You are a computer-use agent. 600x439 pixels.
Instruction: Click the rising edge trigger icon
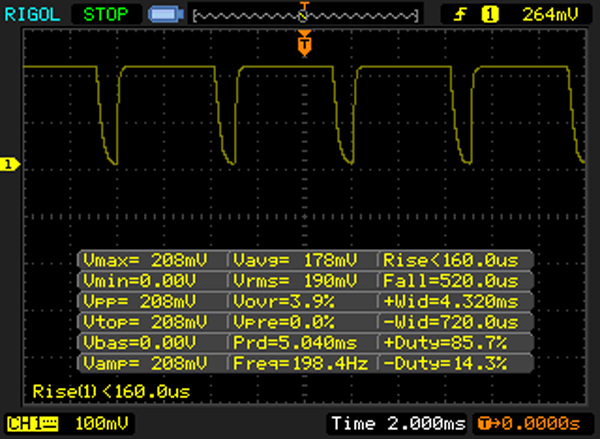click(x=460, y=15)
